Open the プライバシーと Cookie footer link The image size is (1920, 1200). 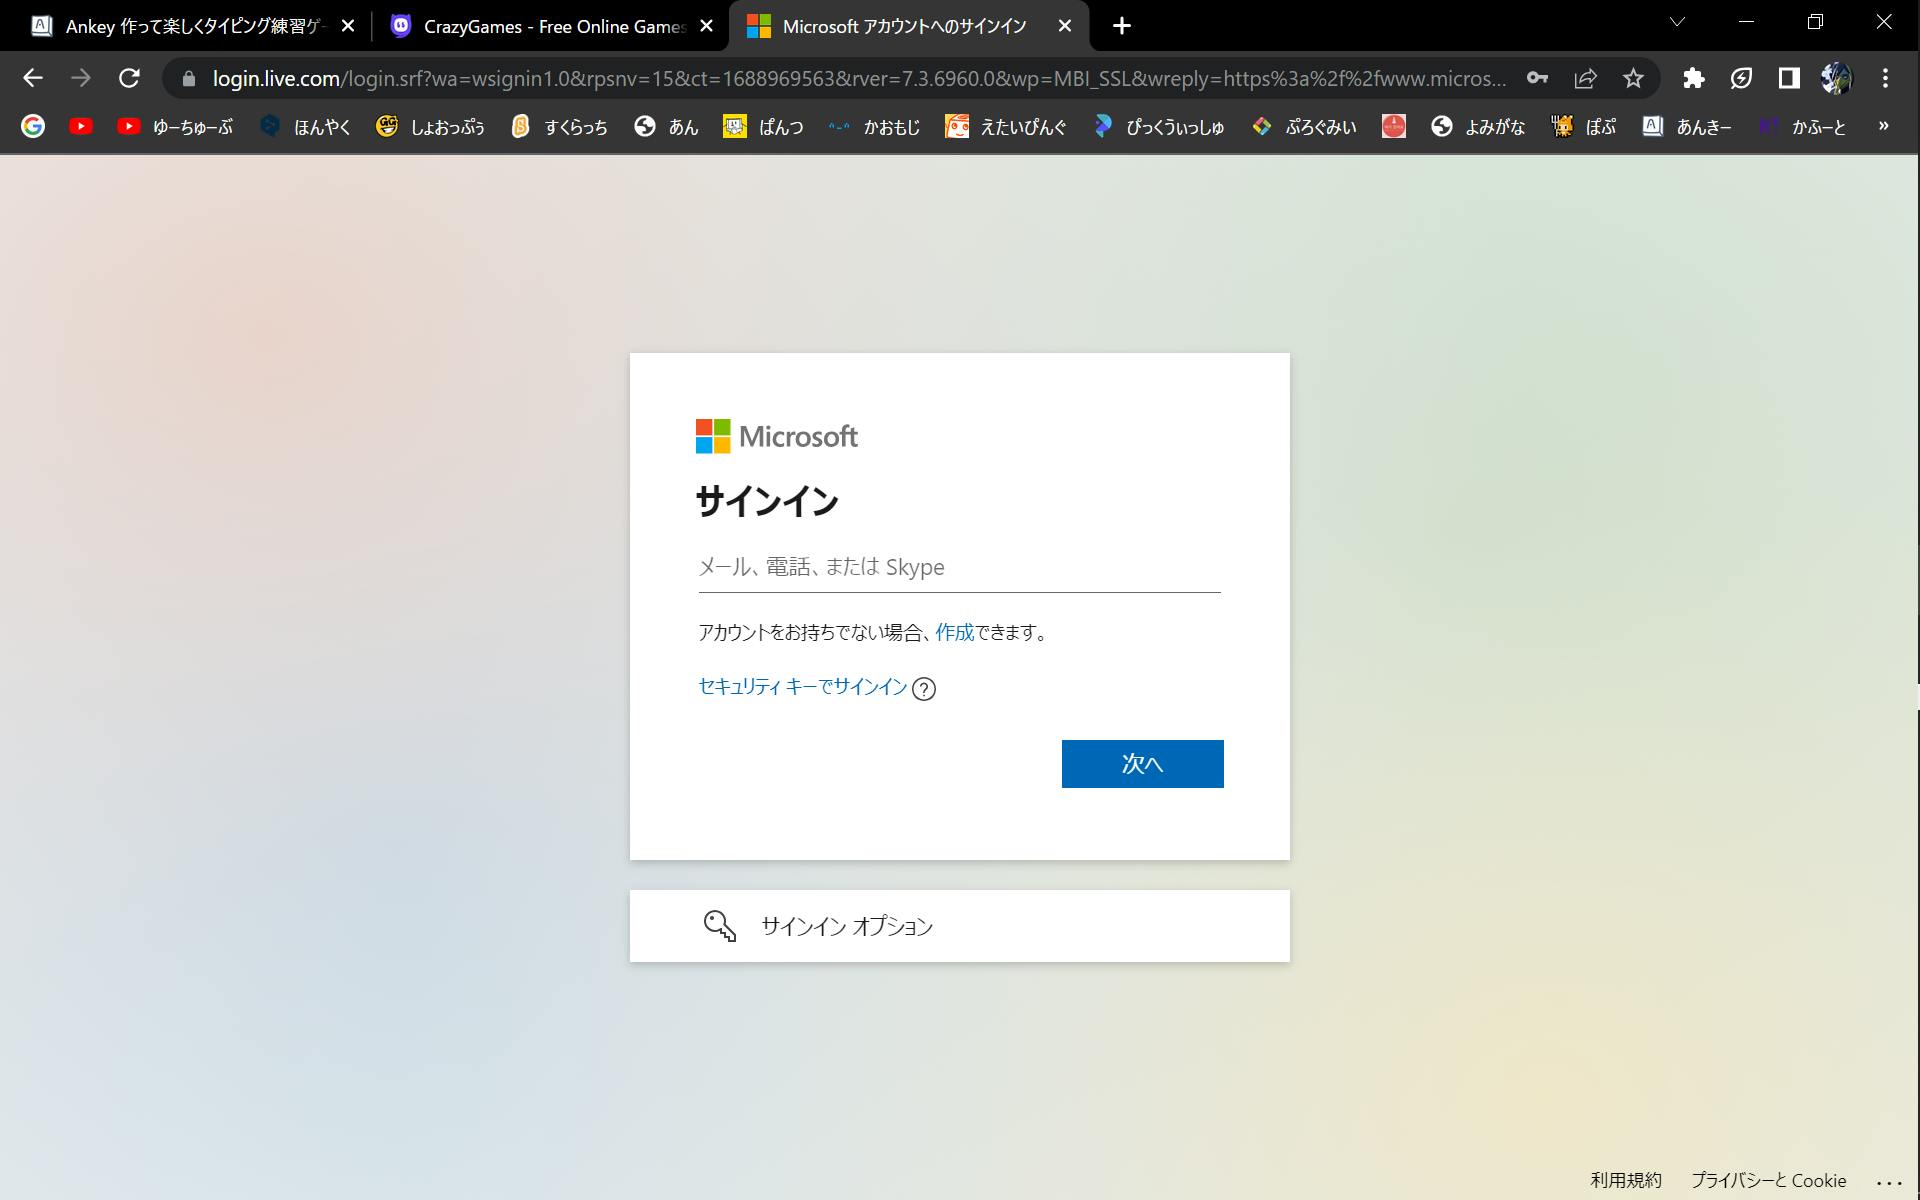[1767, 1181]
